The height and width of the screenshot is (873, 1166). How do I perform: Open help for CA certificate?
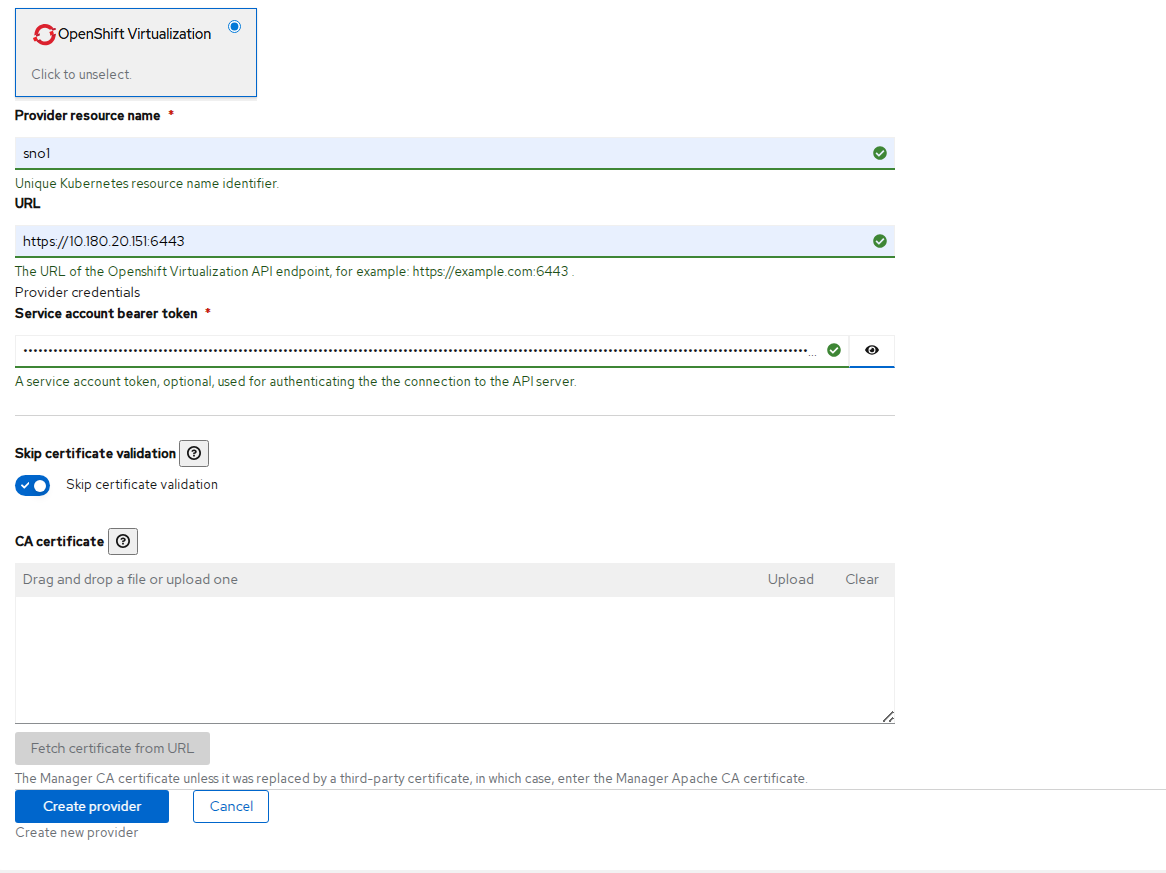[x=123, y=541]
